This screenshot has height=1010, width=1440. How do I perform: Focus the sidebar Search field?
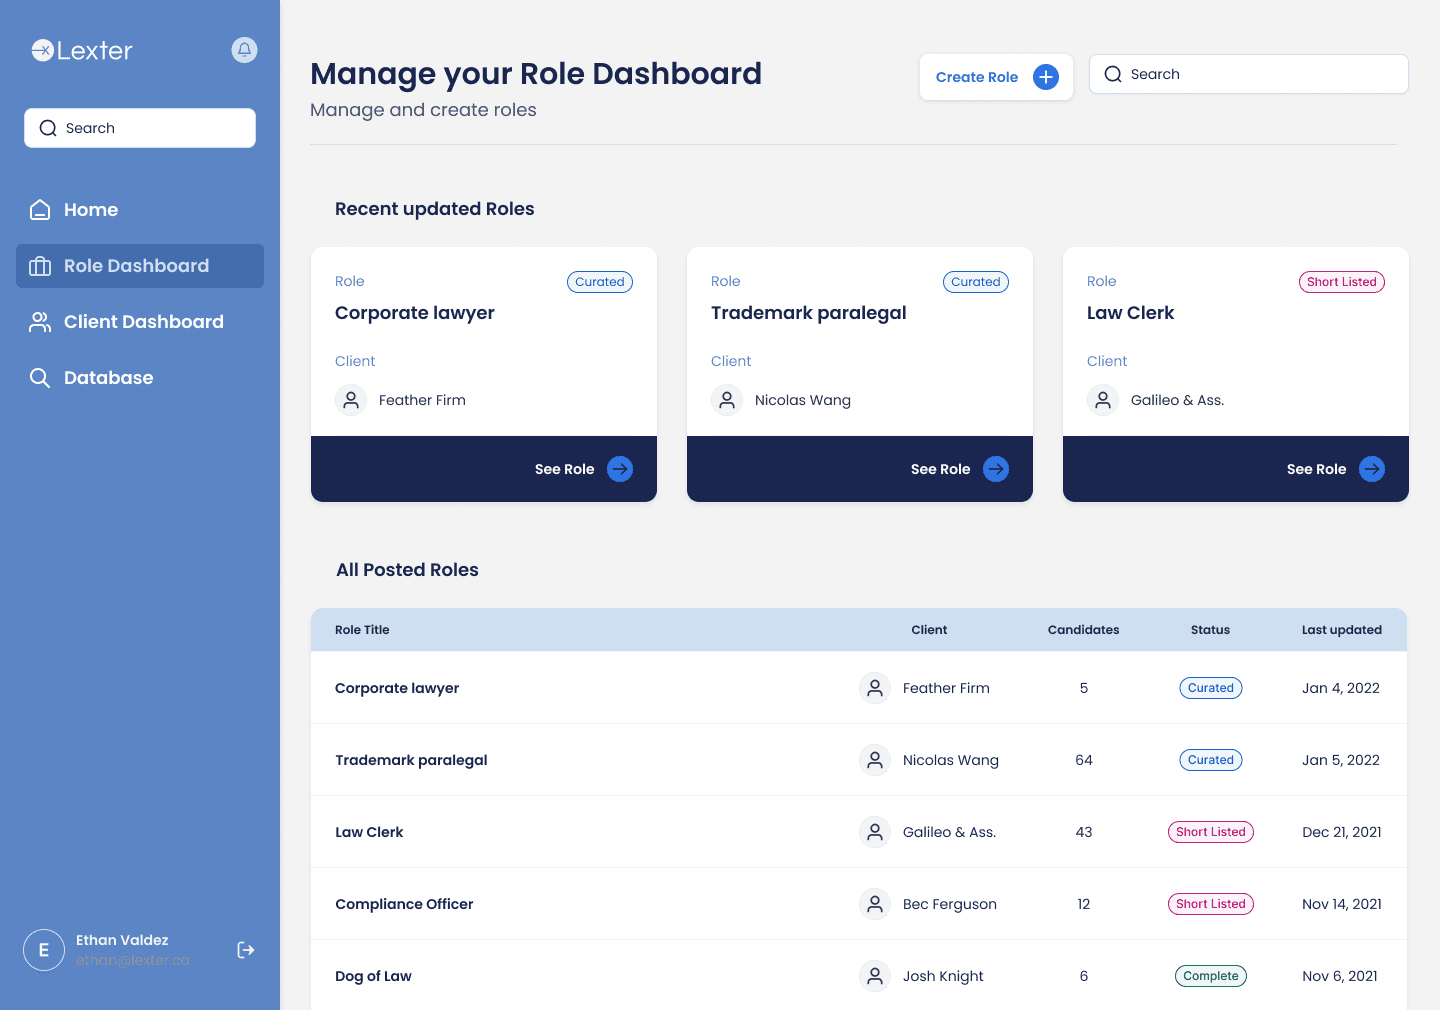[x=140, y=128]
